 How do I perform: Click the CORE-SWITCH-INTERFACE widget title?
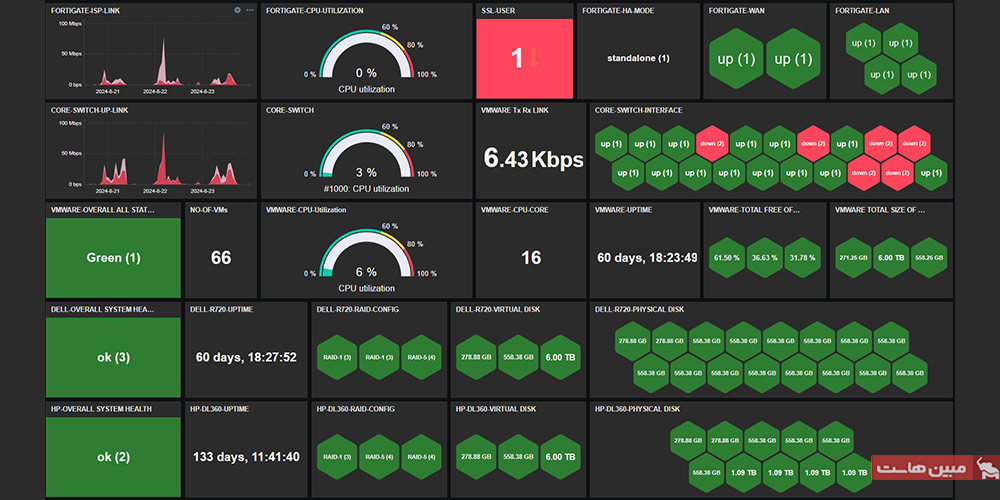[x=638, y=110]
